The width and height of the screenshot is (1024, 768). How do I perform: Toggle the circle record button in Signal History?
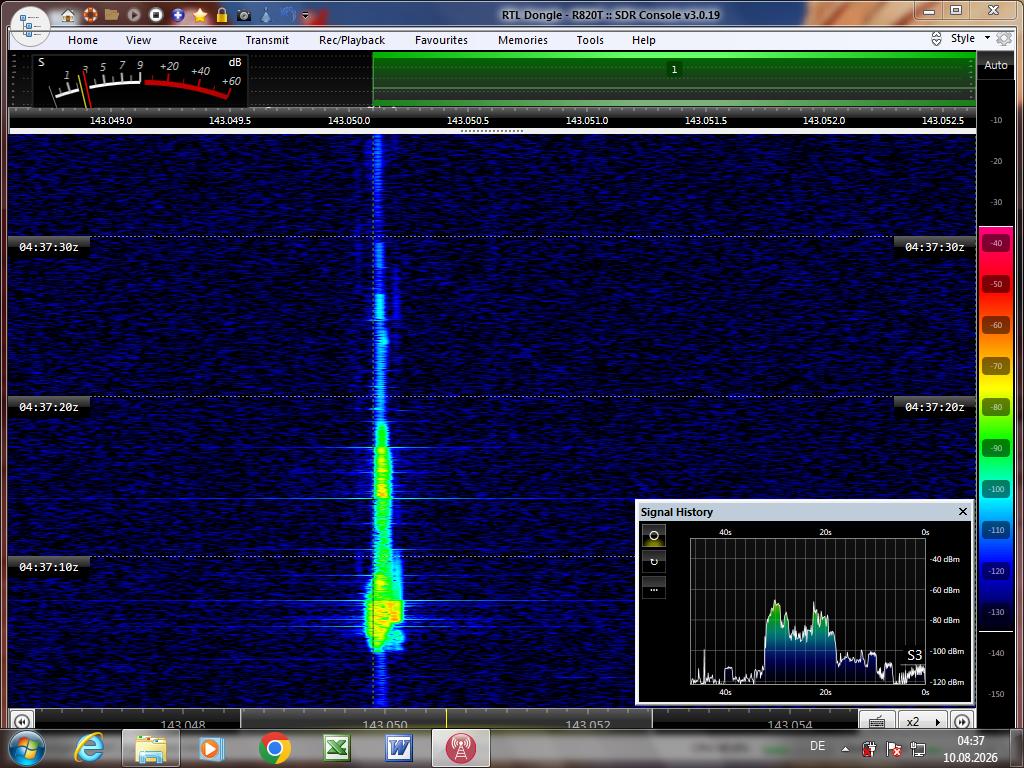[x=654, y=536]
